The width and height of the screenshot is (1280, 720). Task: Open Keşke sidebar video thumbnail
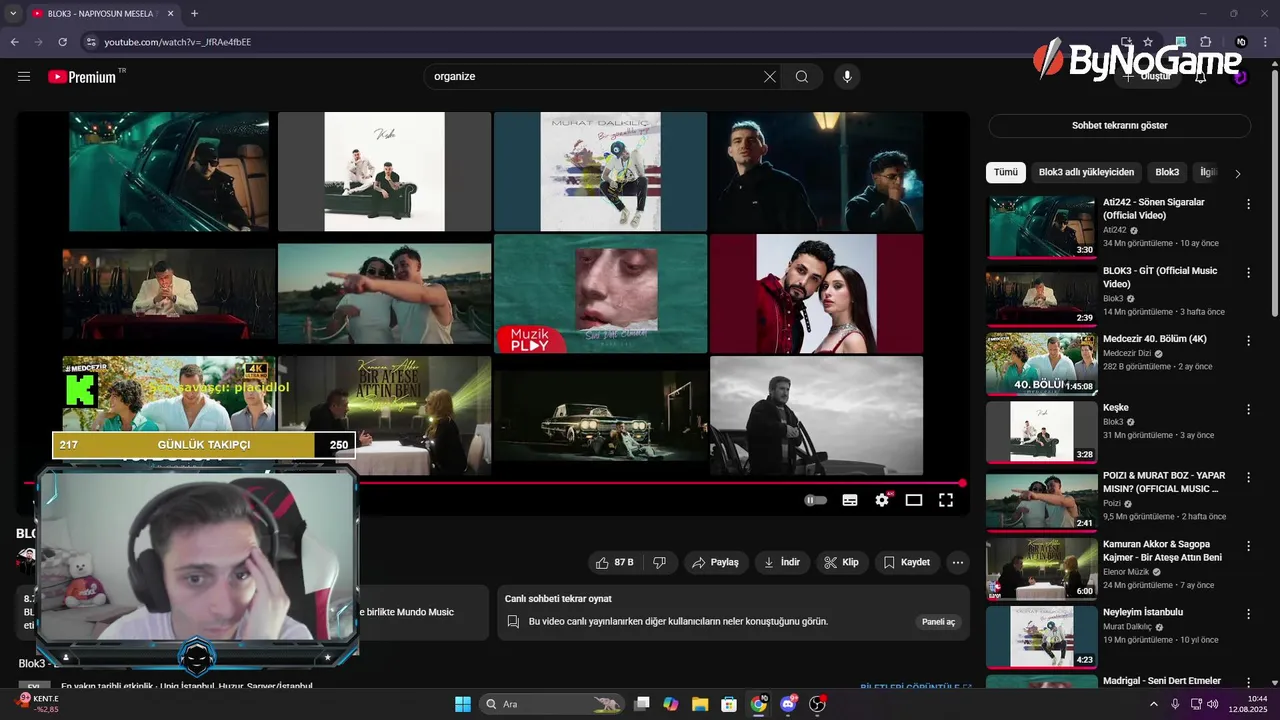[x=1041, y=432]
